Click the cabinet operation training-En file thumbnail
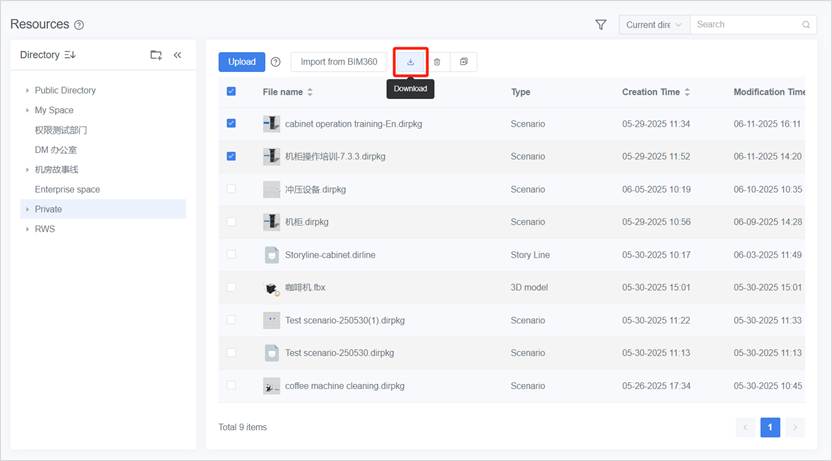 [x=272, y=124]
